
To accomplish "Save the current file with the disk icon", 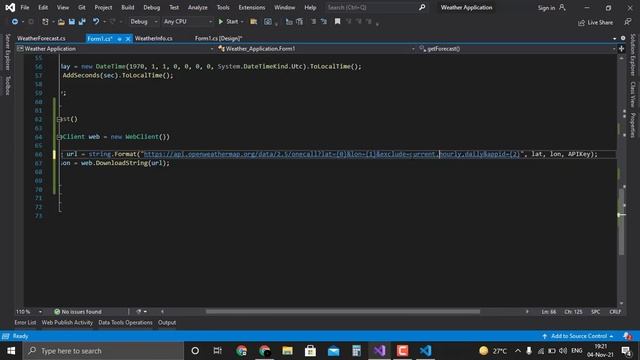I will pyautogui.click(x=72, y=22).
